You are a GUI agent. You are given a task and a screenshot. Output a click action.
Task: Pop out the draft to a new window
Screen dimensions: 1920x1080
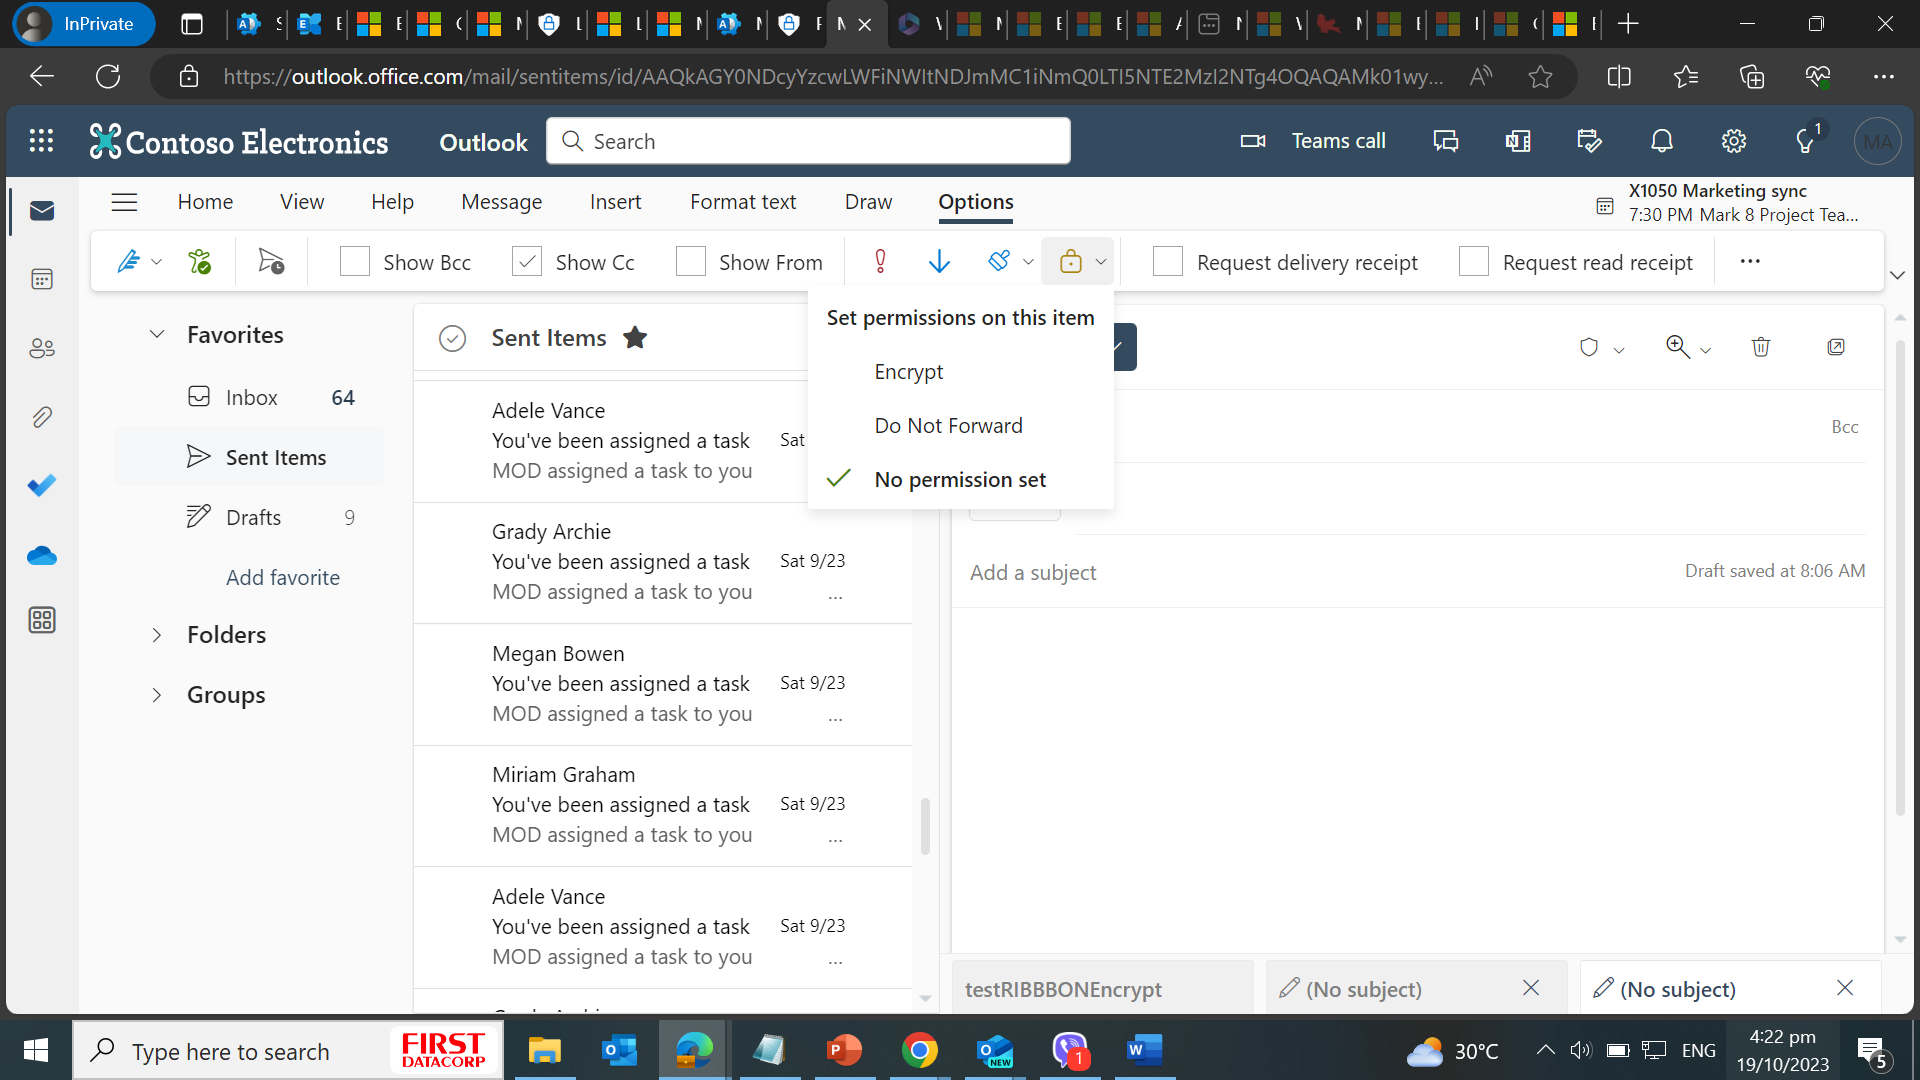[1837, 347]
